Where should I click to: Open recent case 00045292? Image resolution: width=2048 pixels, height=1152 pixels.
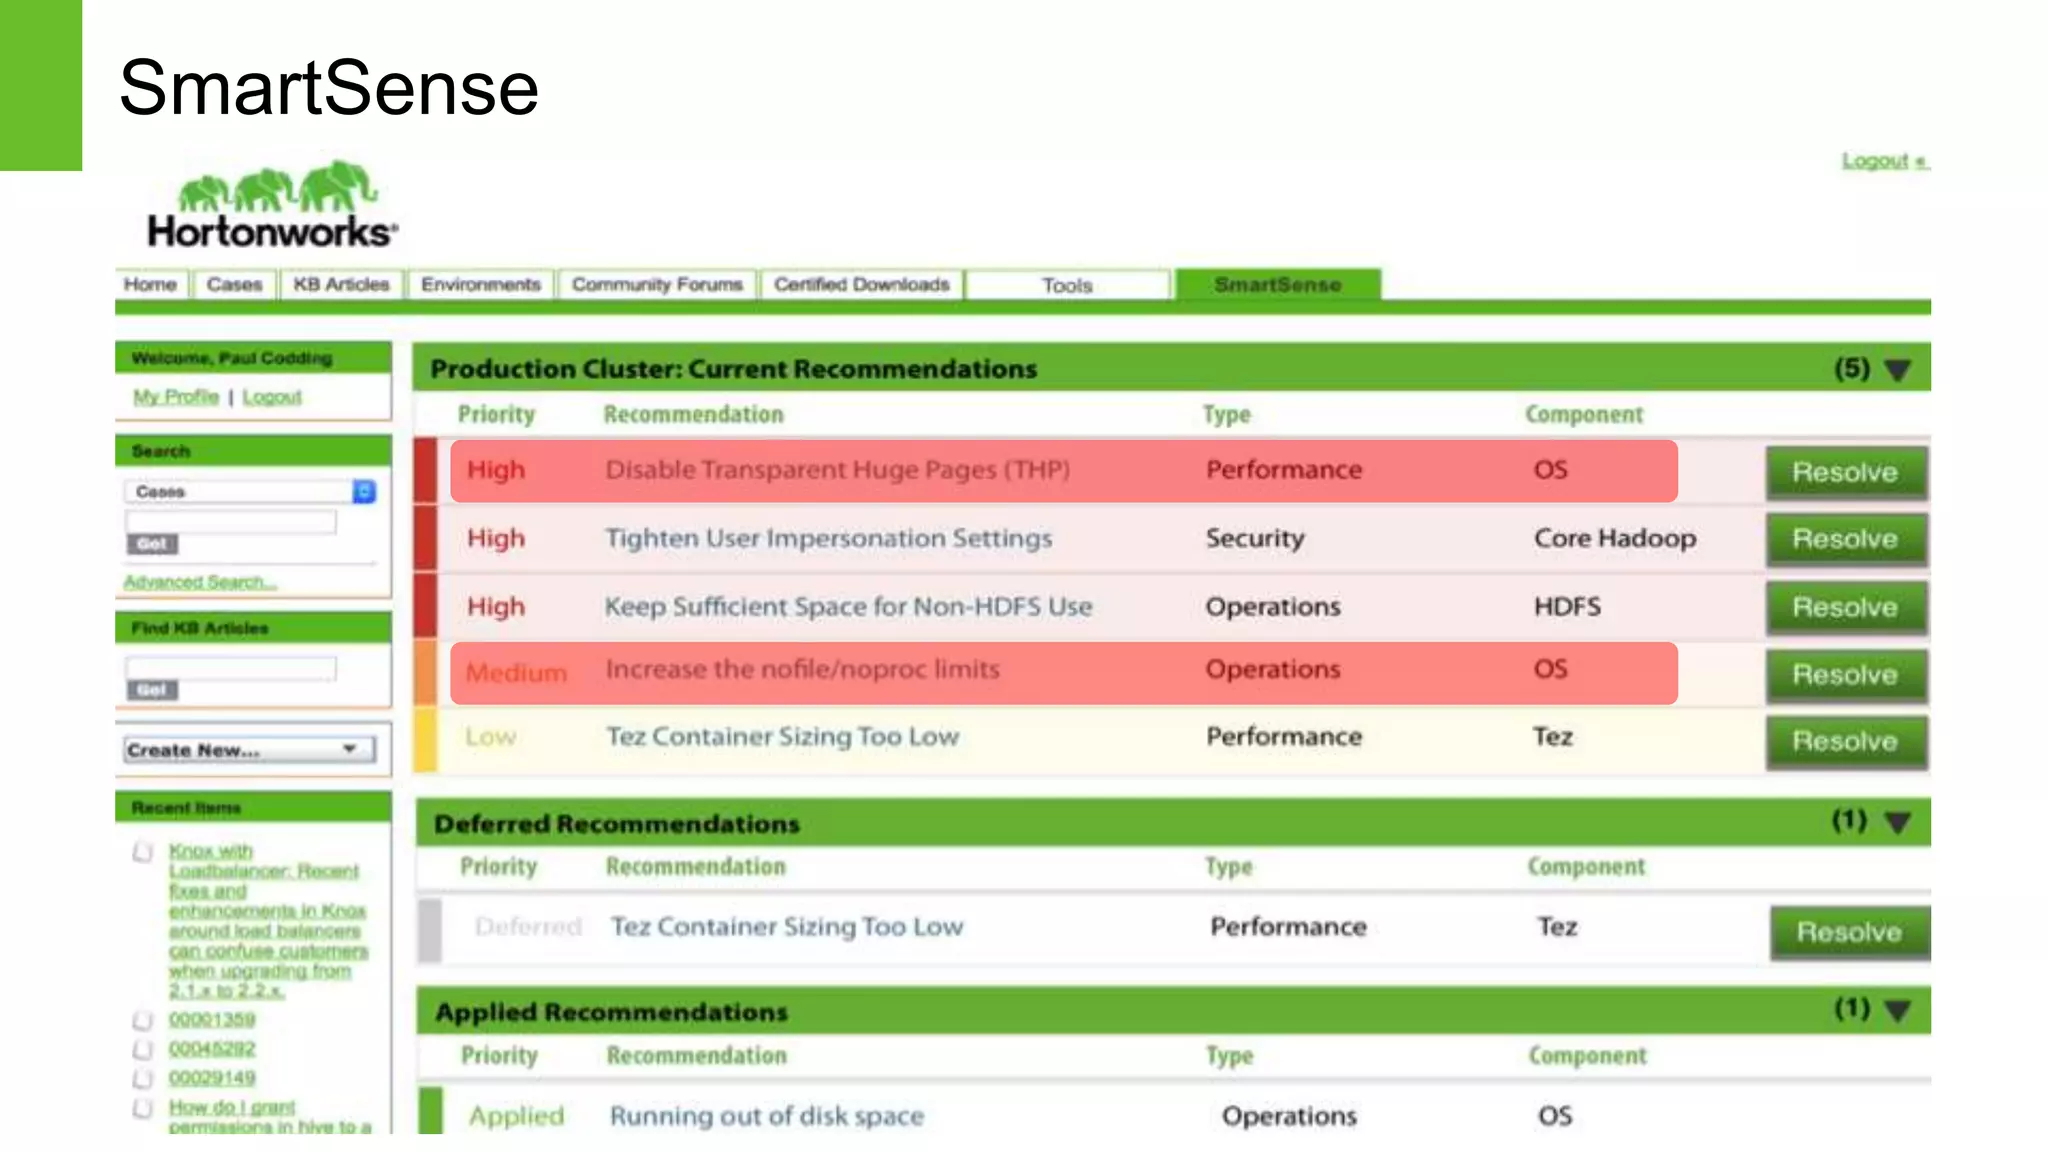pyautogui.click(x=212, y=1048)
